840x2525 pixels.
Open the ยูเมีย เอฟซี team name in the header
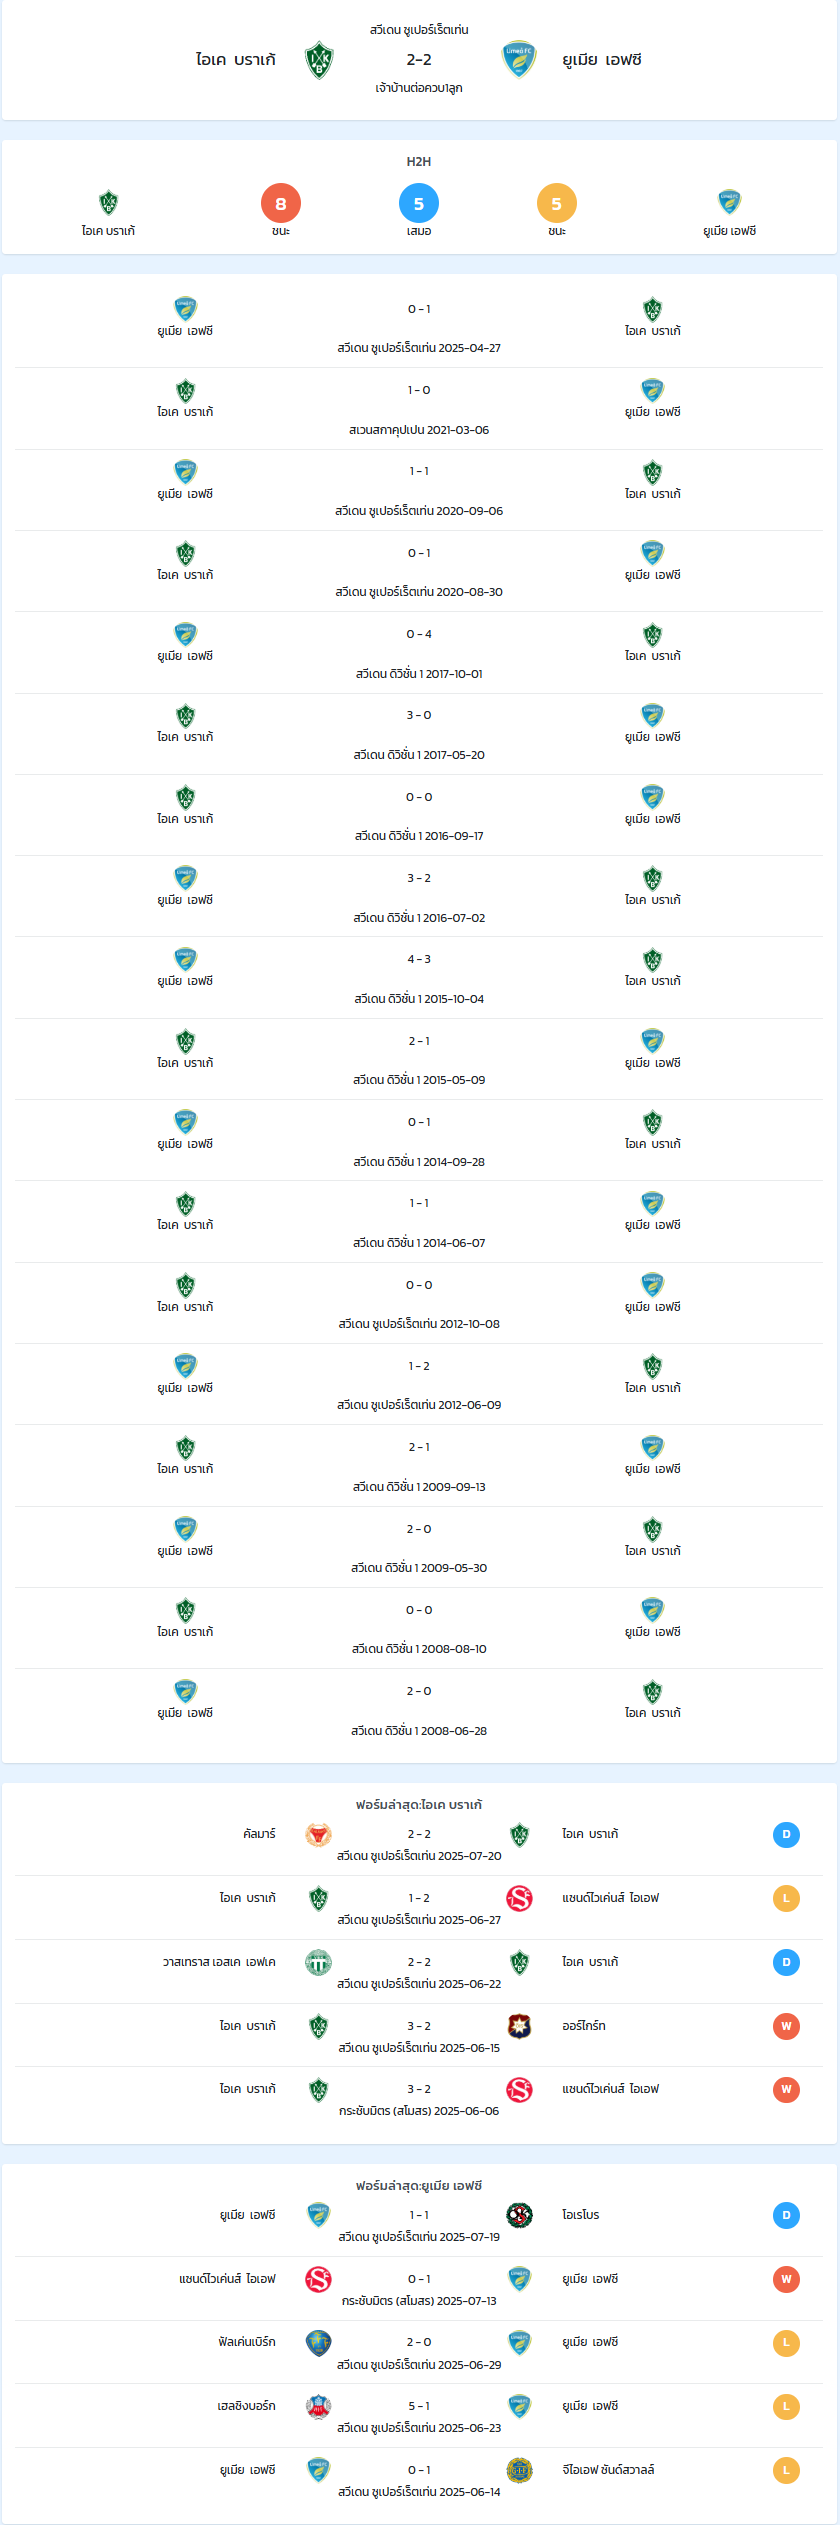click(x=602, y=60)
